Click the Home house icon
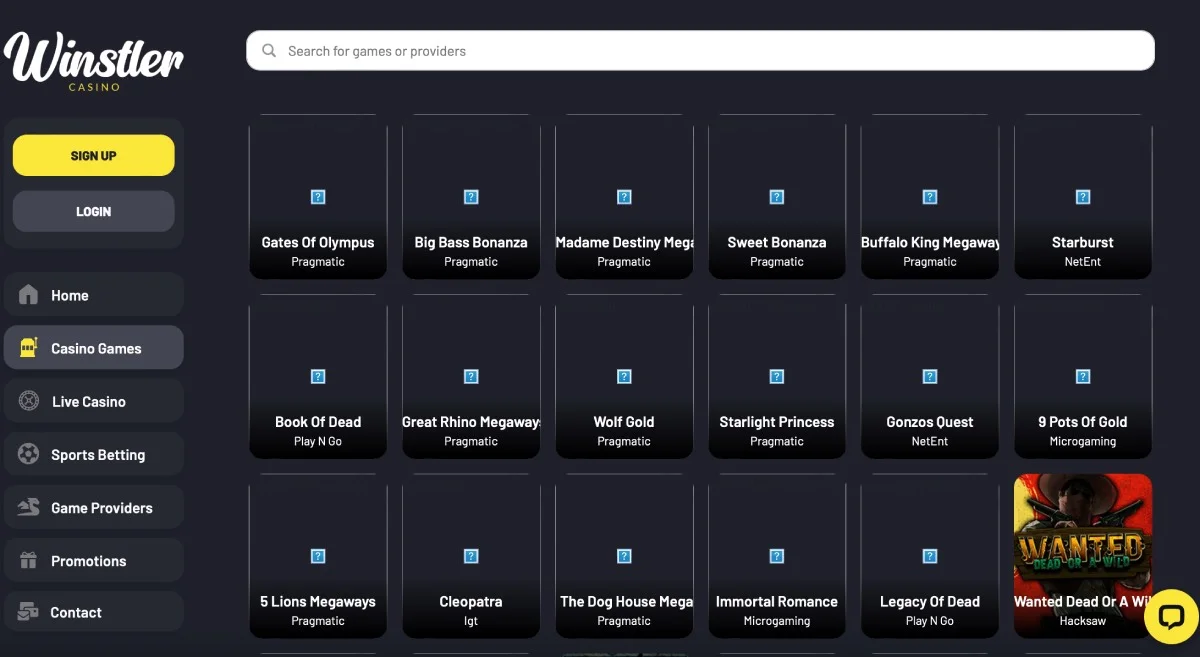Image resolution: width=1200 pixels, height=657 pixels. point(29,295)
